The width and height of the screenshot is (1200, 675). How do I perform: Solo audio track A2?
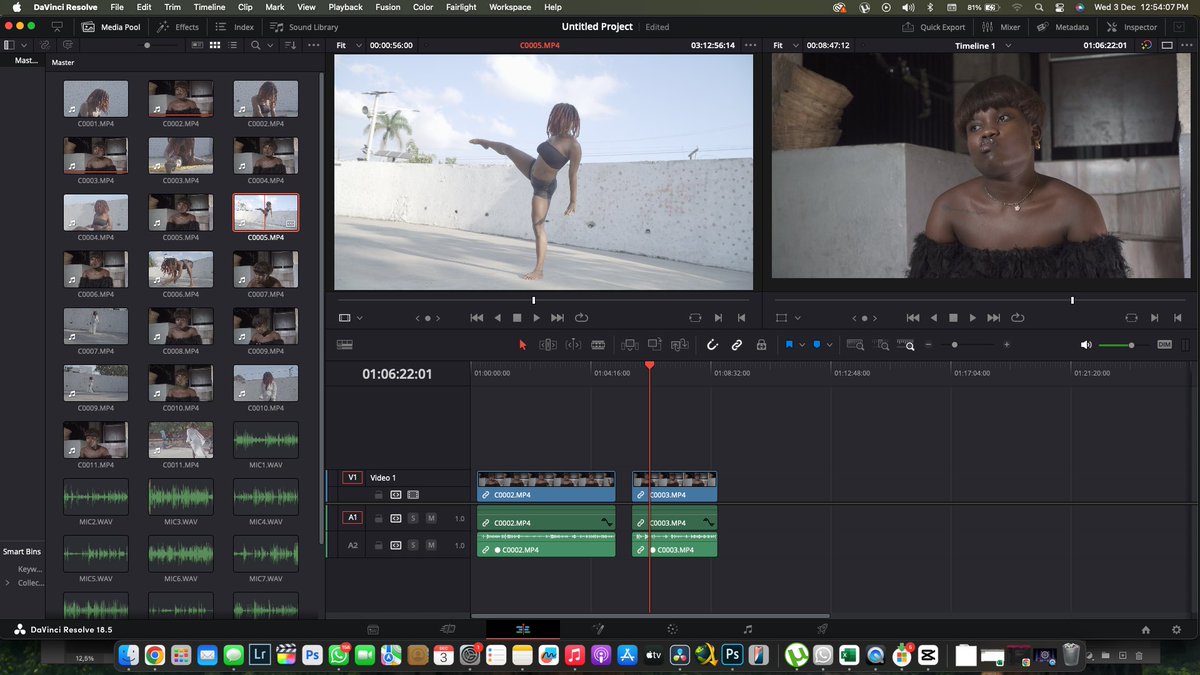coord(413,545)
